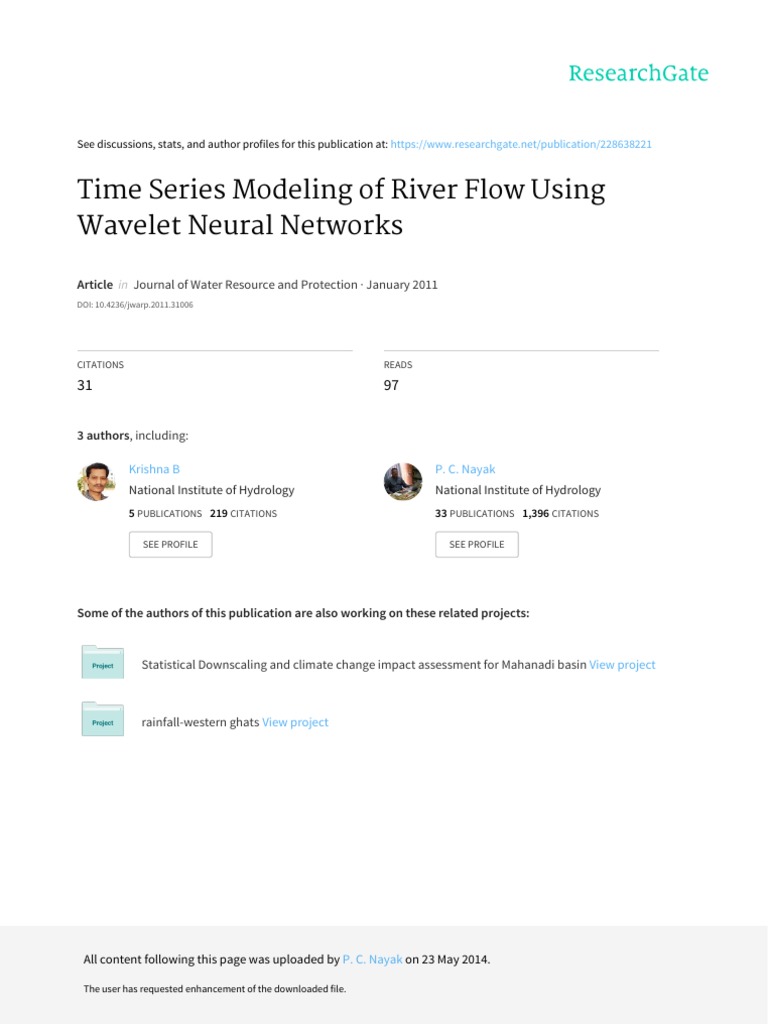
Task: Open View project link for rainfall-western ghats
Action: (x=295, y=722)
